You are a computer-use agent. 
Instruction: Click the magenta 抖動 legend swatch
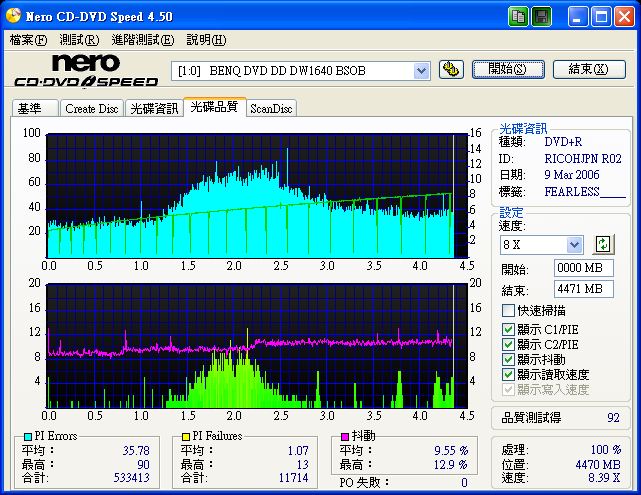click(345, 437)
